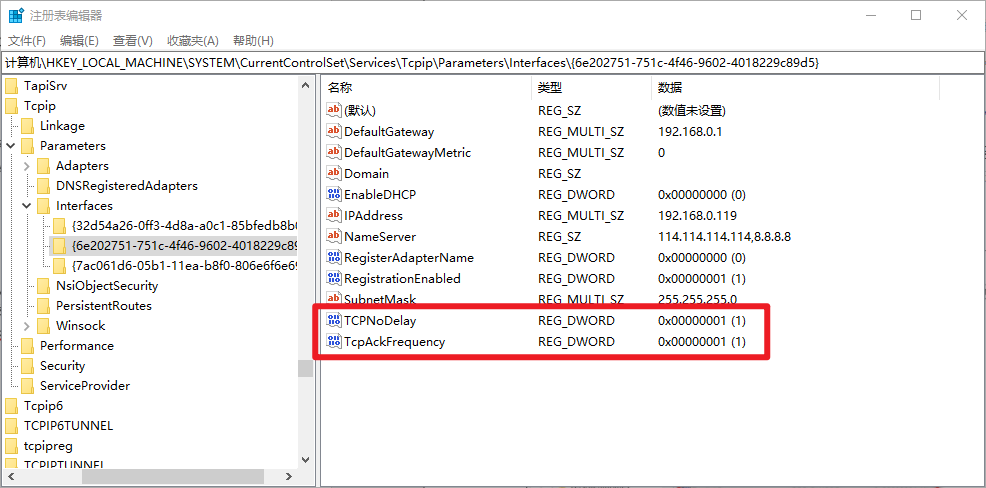This screenshot has height=488, width=986.
Task: Expand the Winsock tree node
Action: [26, 326]
